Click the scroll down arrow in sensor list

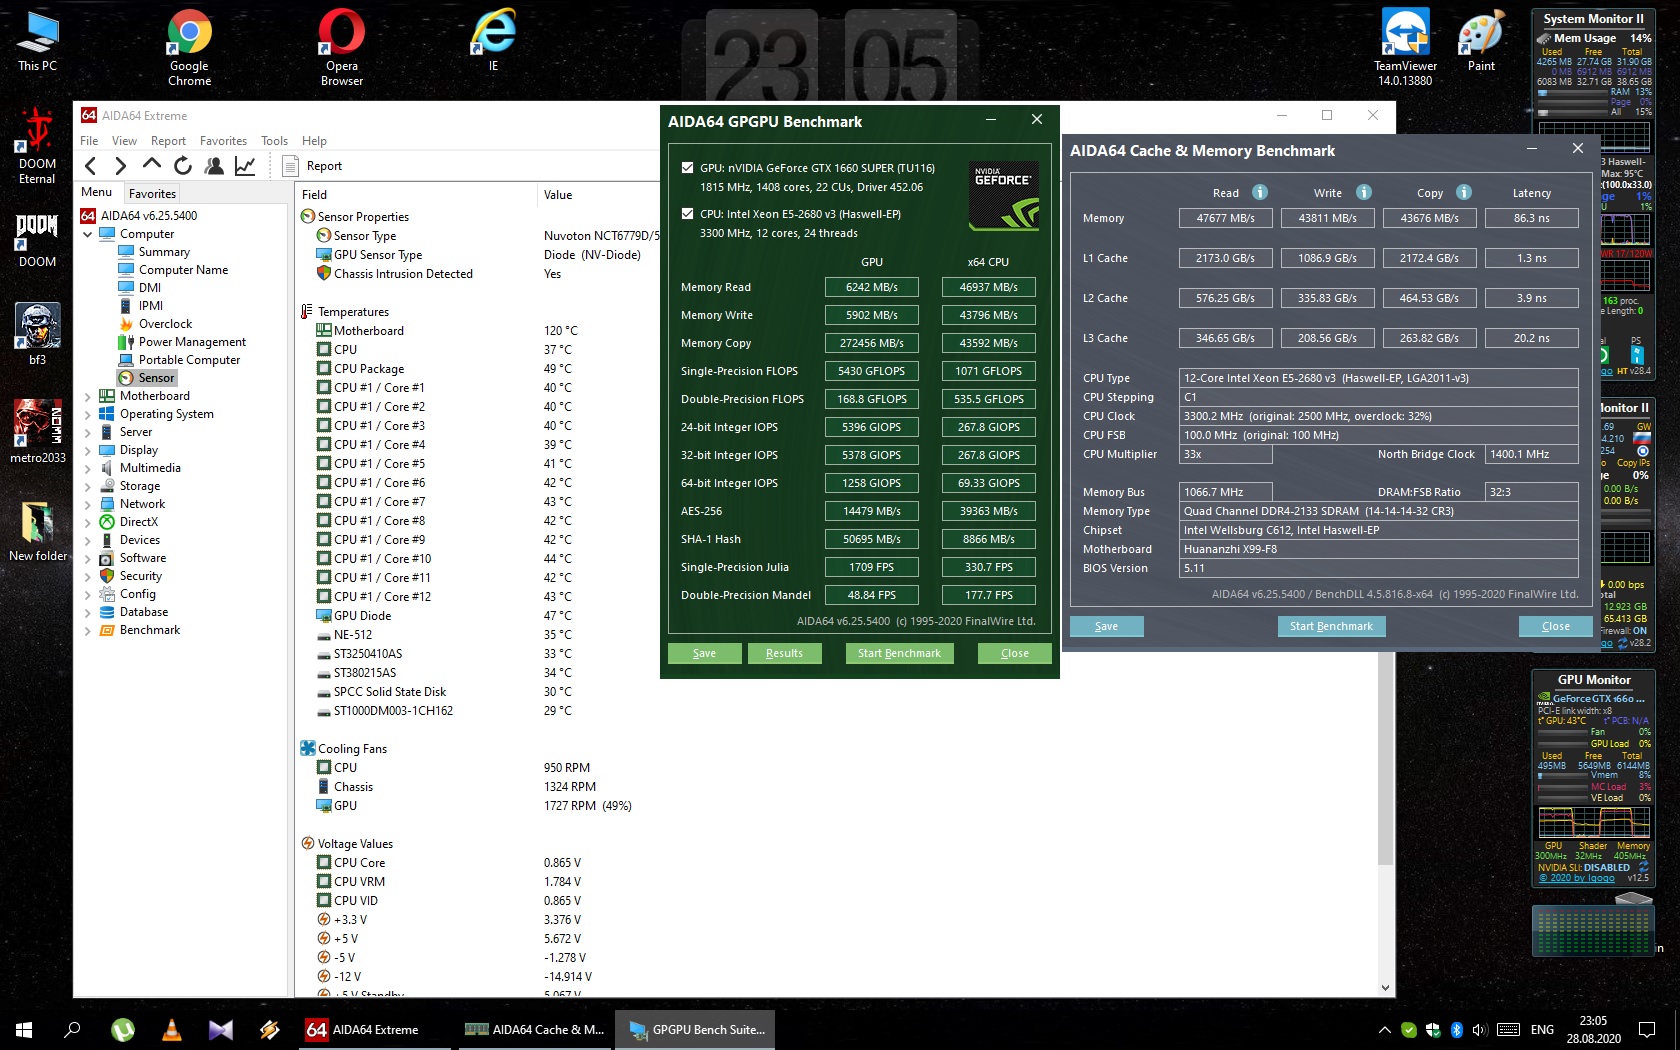1385,988
